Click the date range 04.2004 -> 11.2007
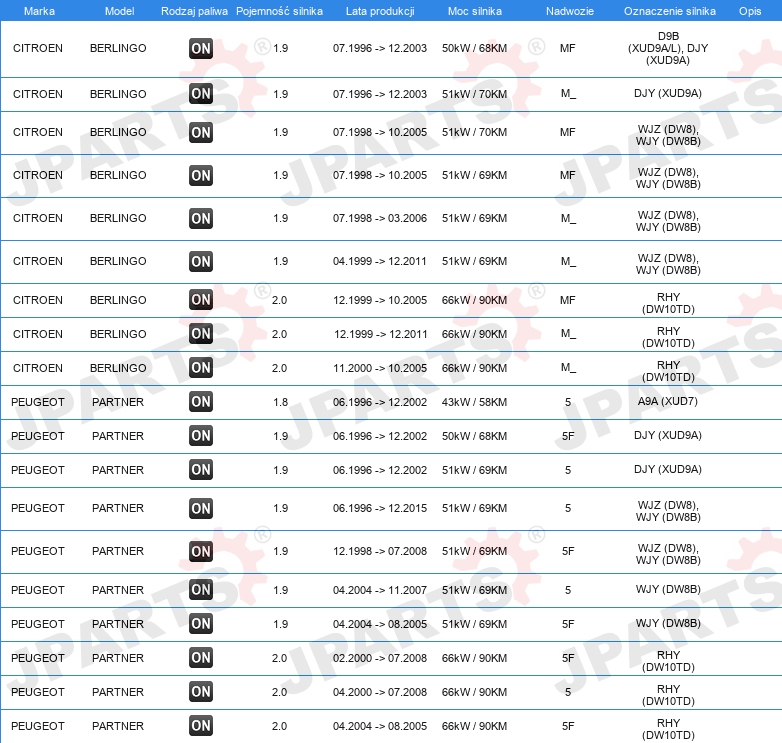Image resolution: width=782 pixels, height=743 pixels. 380,590
